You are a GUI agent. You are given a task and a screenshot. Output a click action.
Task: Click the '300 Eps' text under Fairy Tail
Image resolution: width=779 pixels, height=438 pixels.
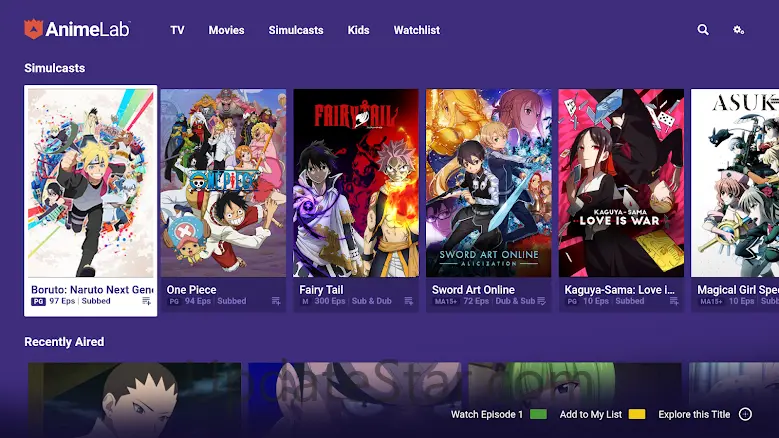click(330, 301)
